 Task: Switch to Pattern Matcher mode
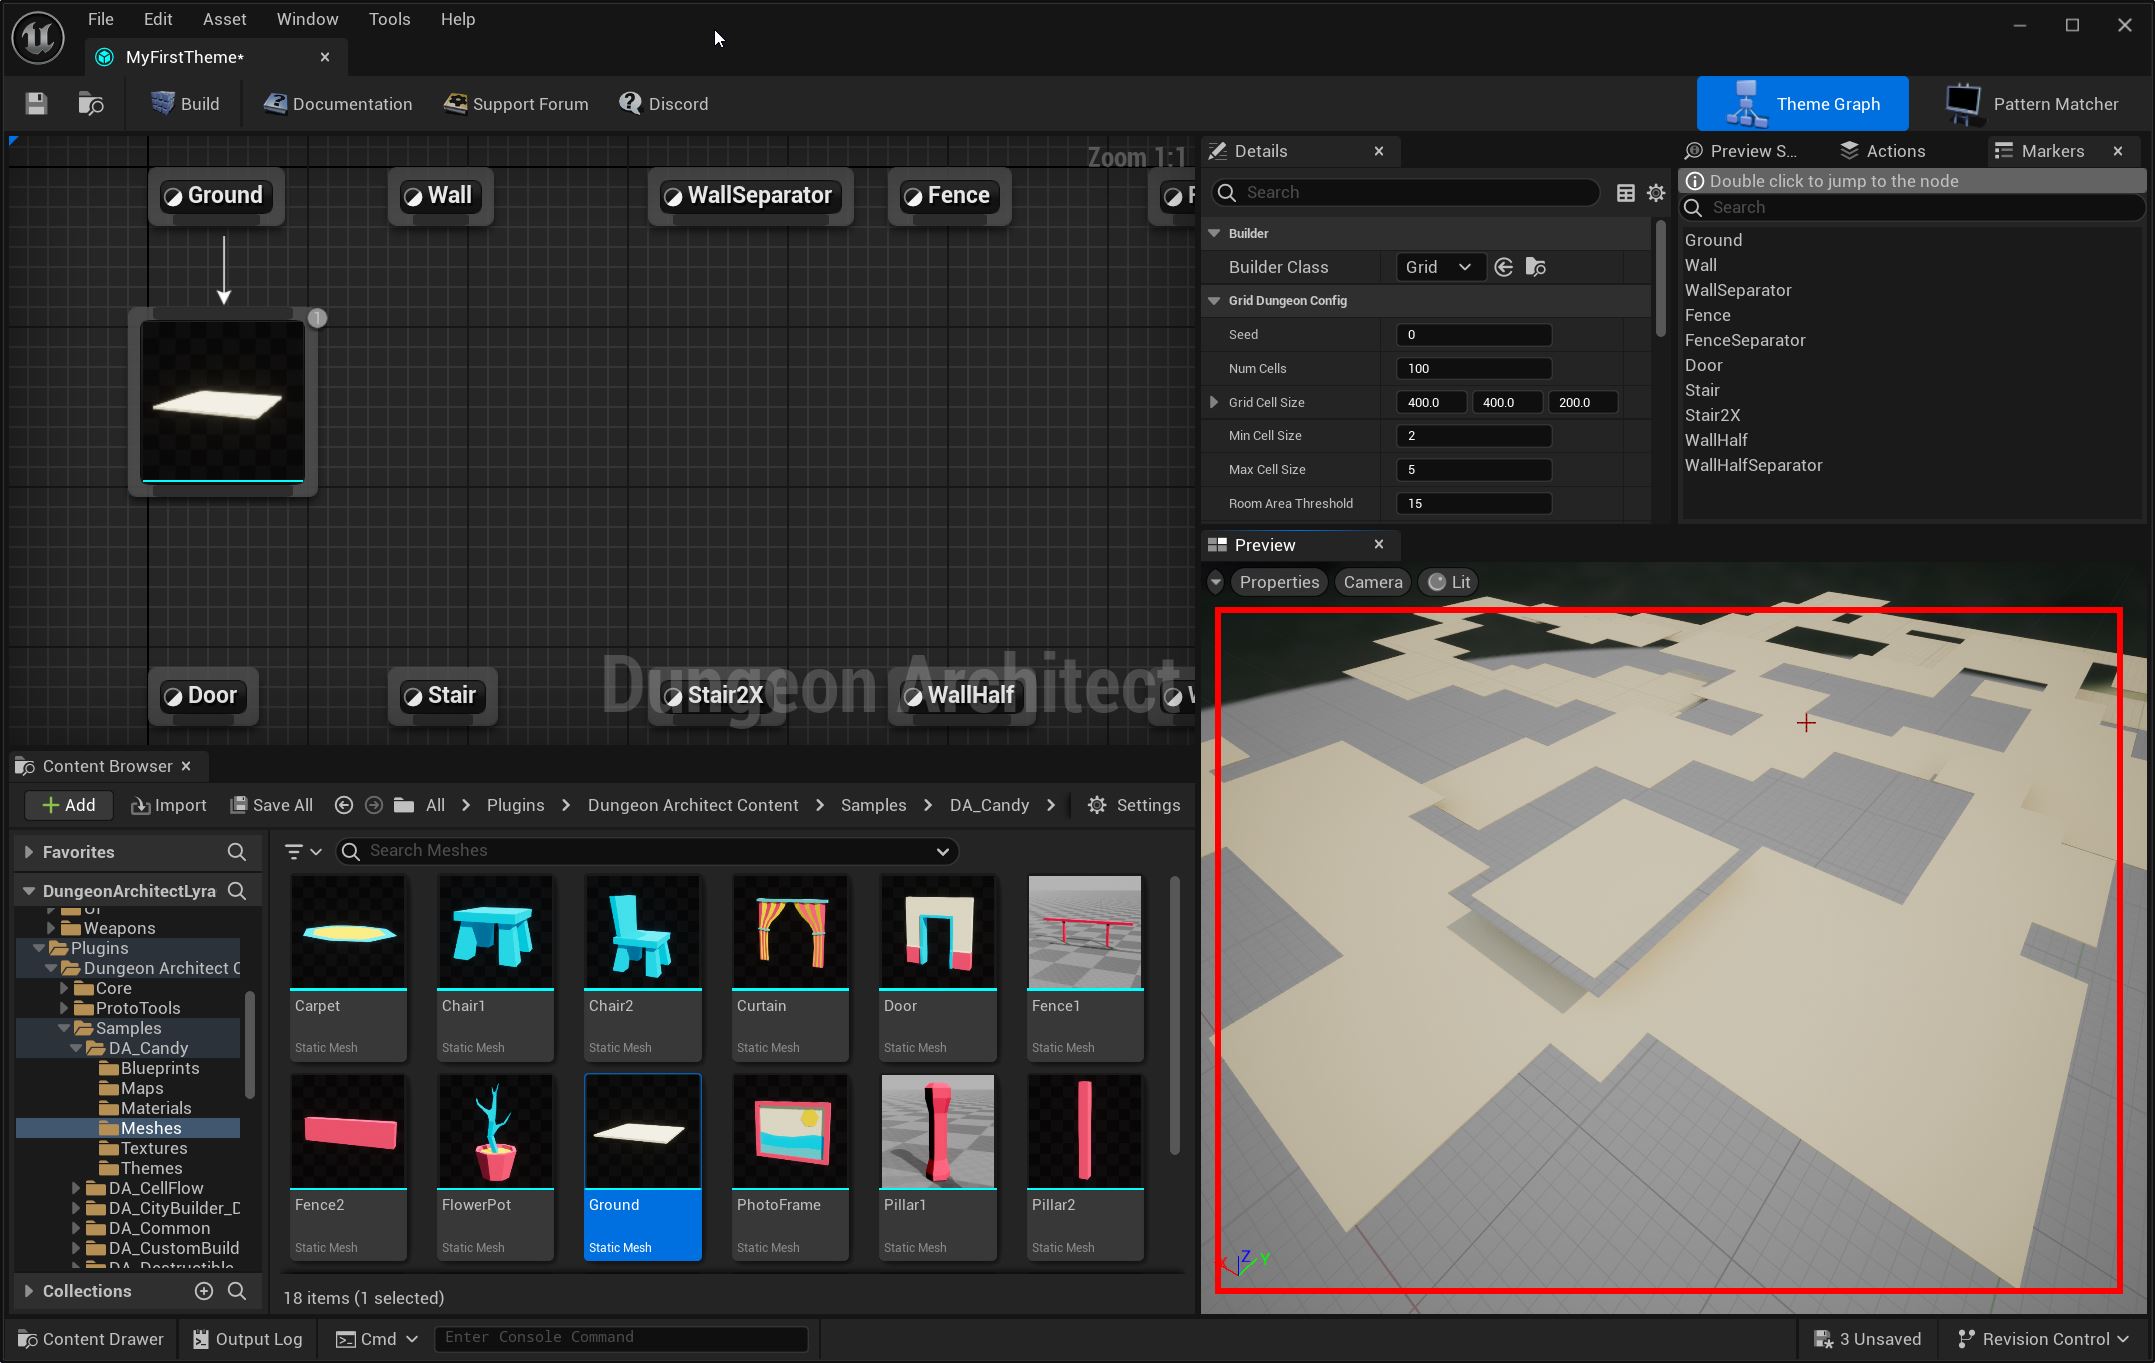pos(2030,104)
